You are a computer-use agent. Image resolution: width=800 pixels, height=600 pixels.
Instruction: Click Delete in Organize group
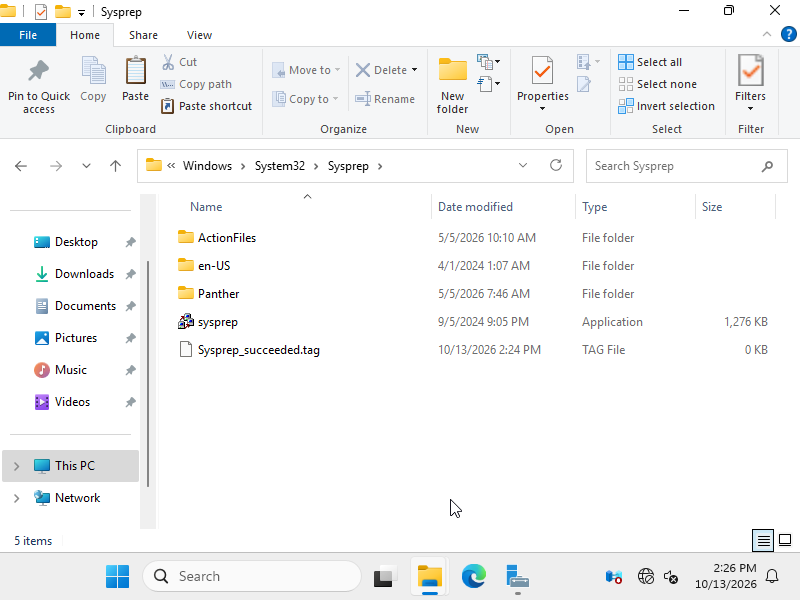382,70
